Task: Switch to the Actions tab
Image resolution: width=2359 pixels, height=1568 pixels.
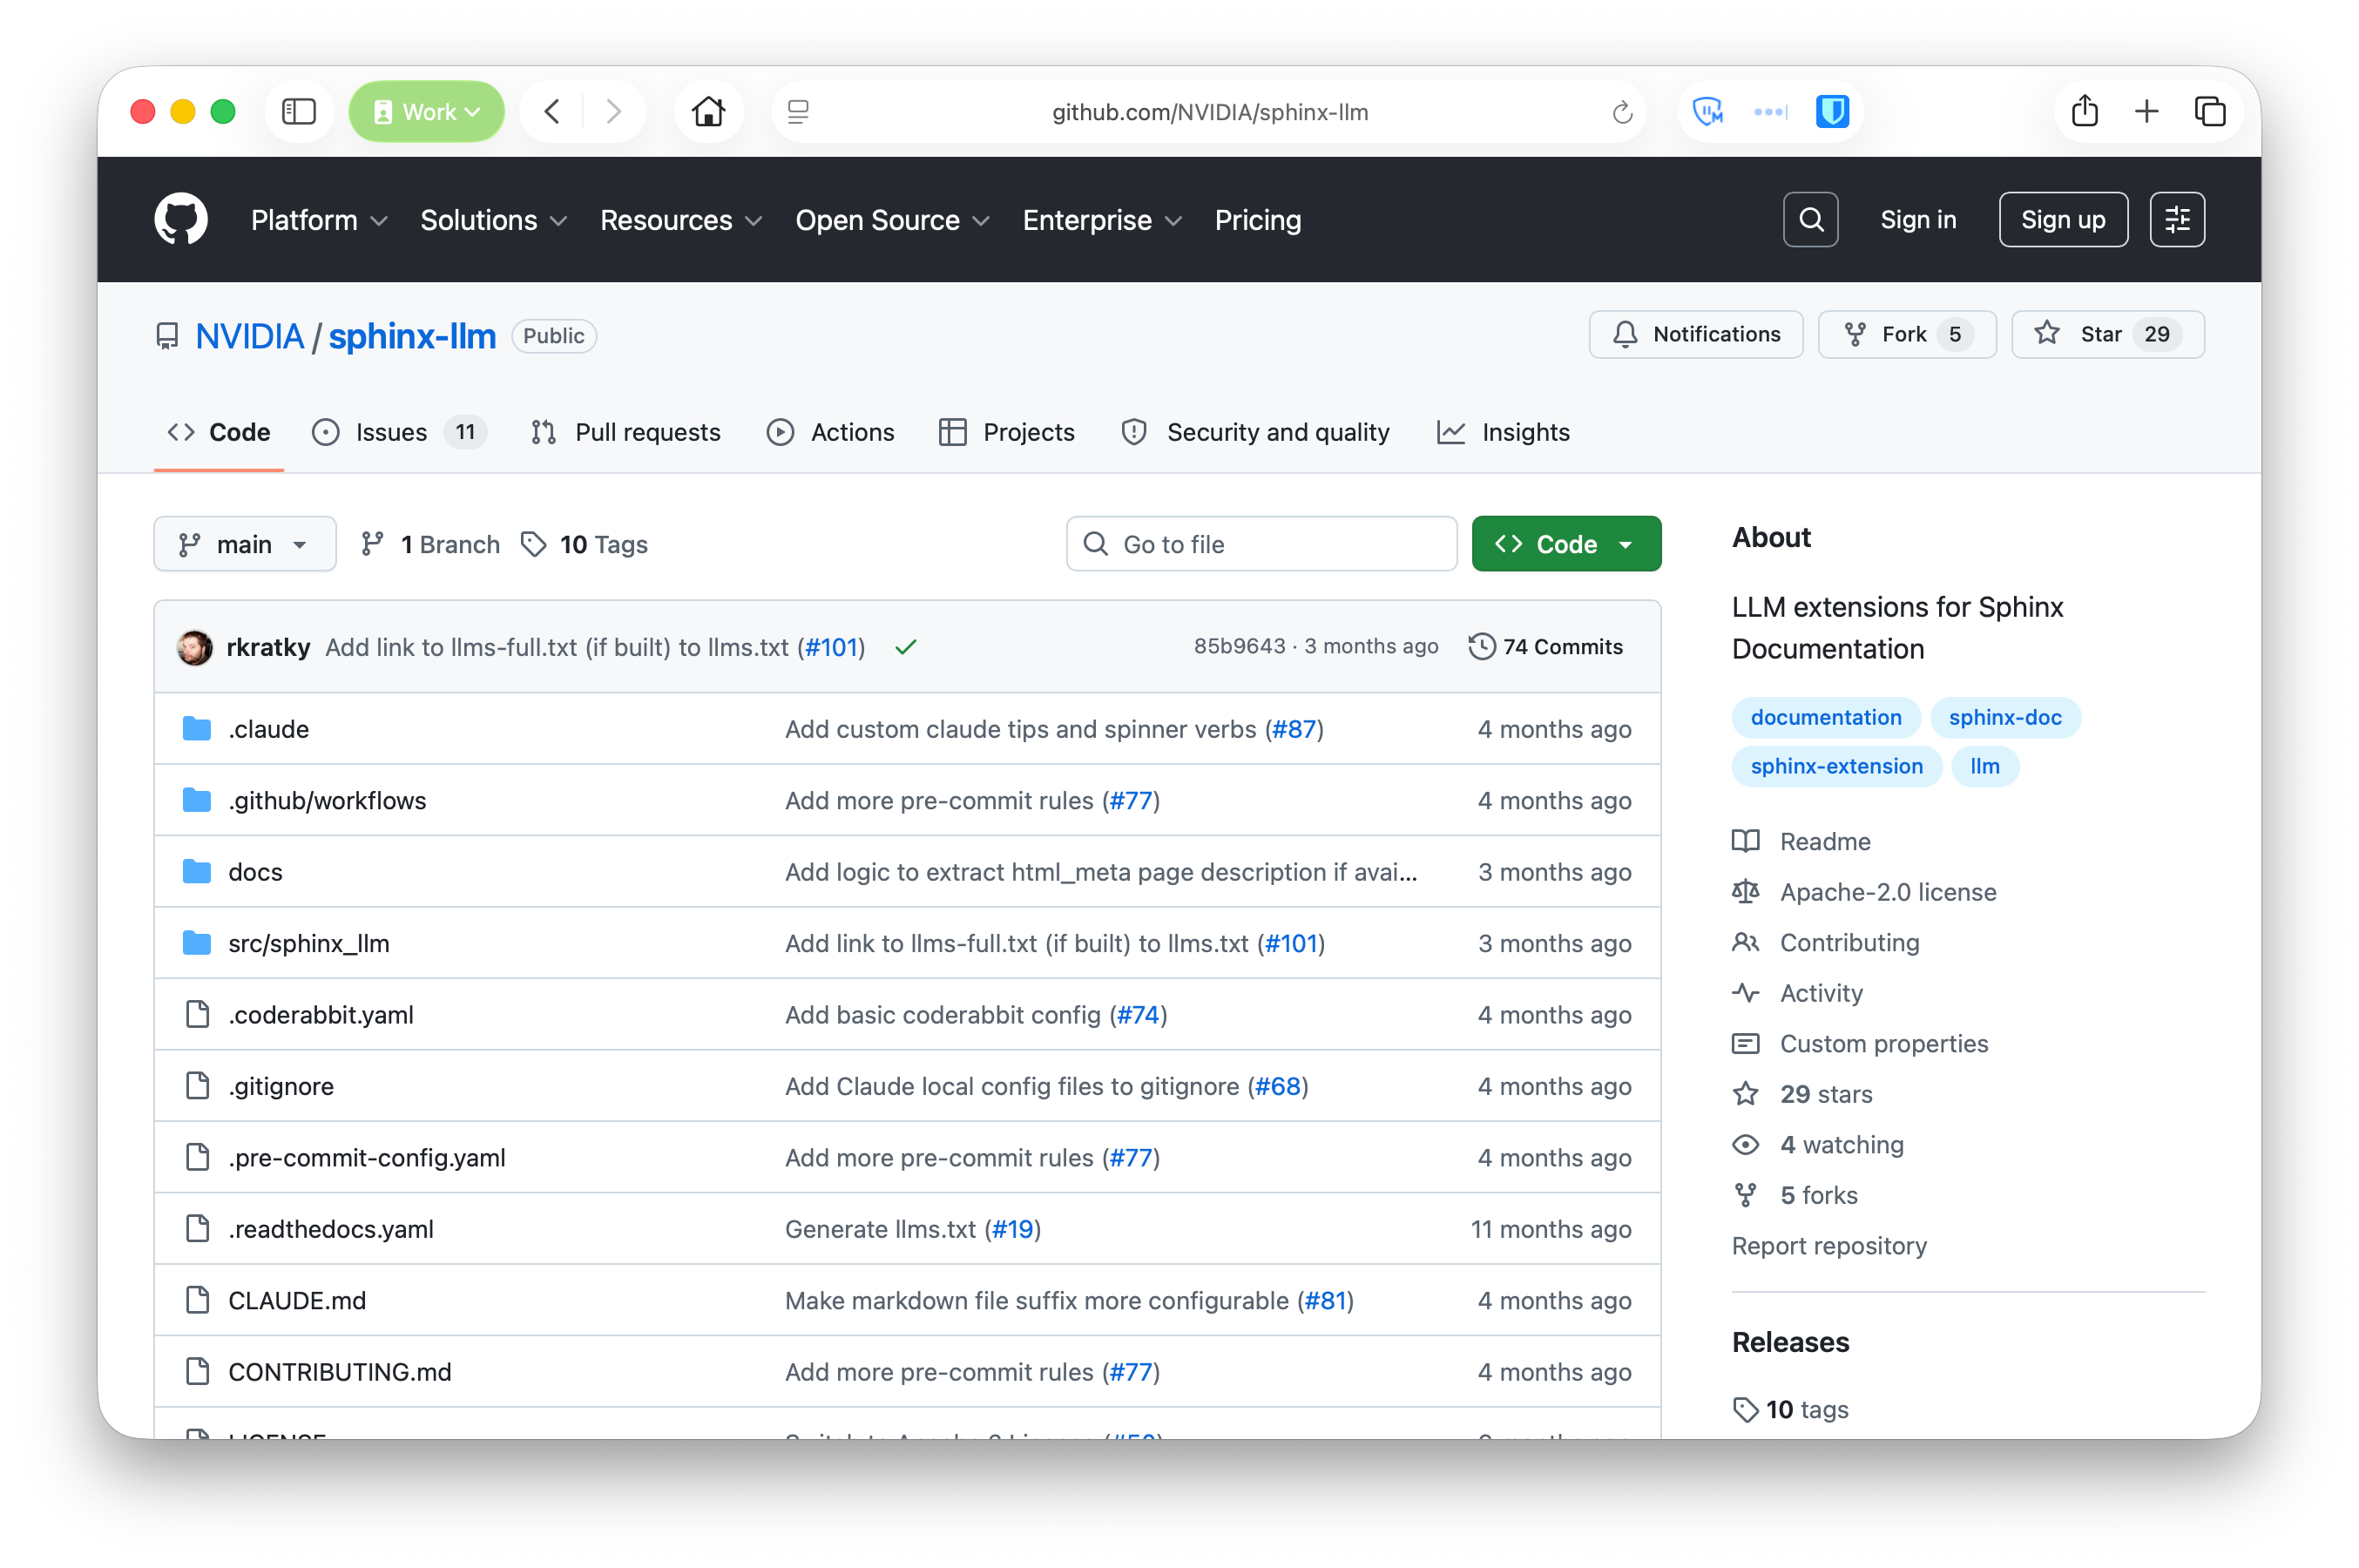Action: tap(830, 432)
